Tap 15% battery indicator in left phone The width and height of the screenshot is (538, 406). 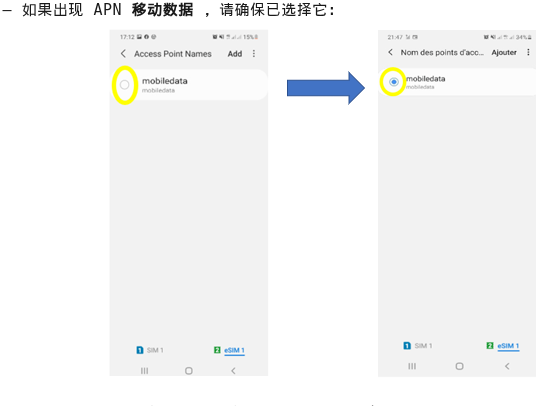250,37
